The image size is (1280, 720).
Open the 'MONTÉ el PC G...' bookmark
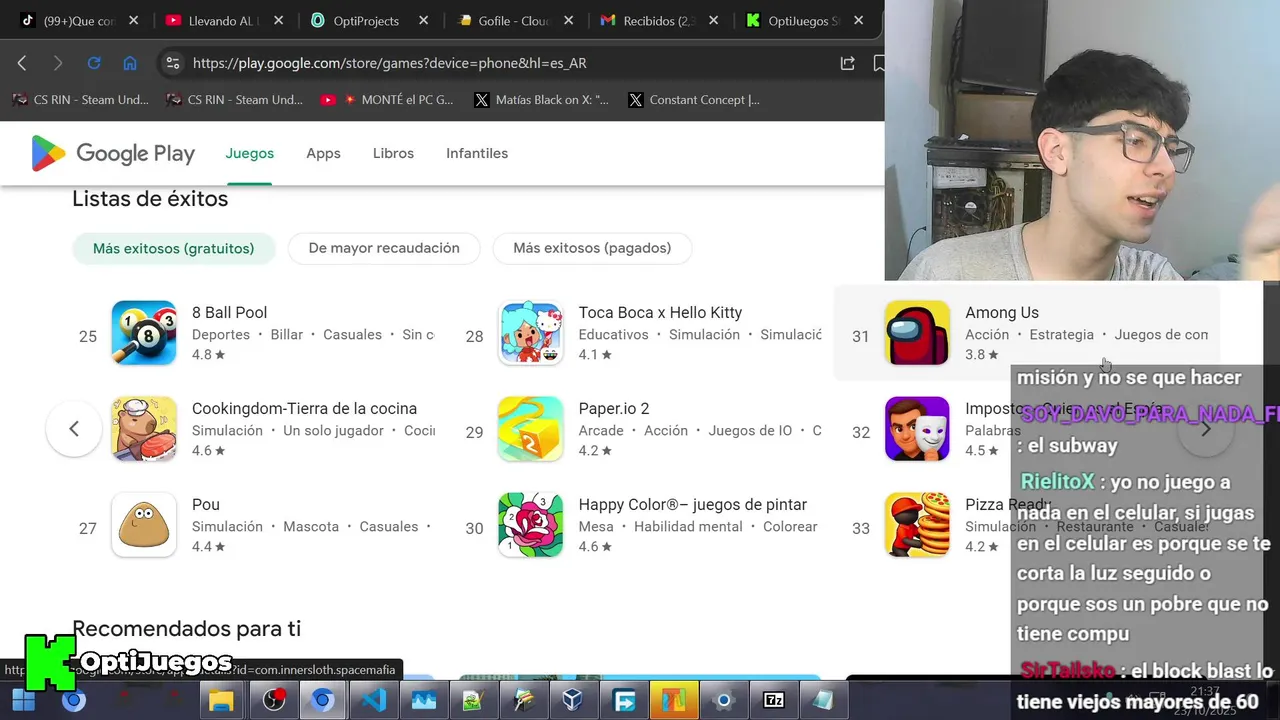point(387,100)
